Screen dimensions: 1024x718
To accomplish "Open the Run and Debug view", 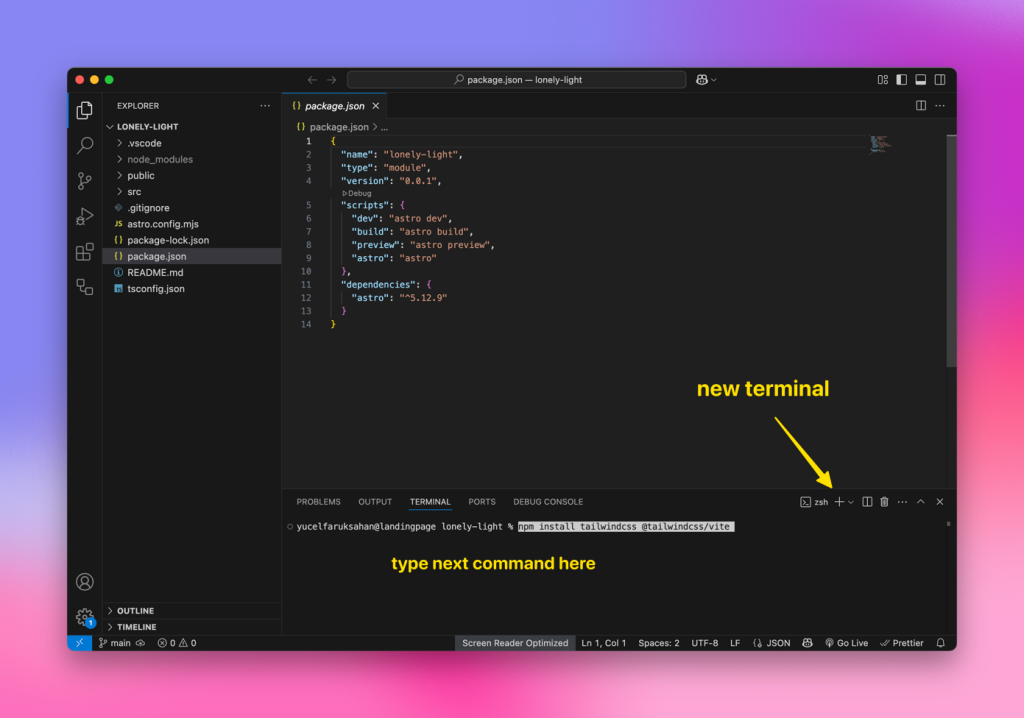I will (85, 216).
